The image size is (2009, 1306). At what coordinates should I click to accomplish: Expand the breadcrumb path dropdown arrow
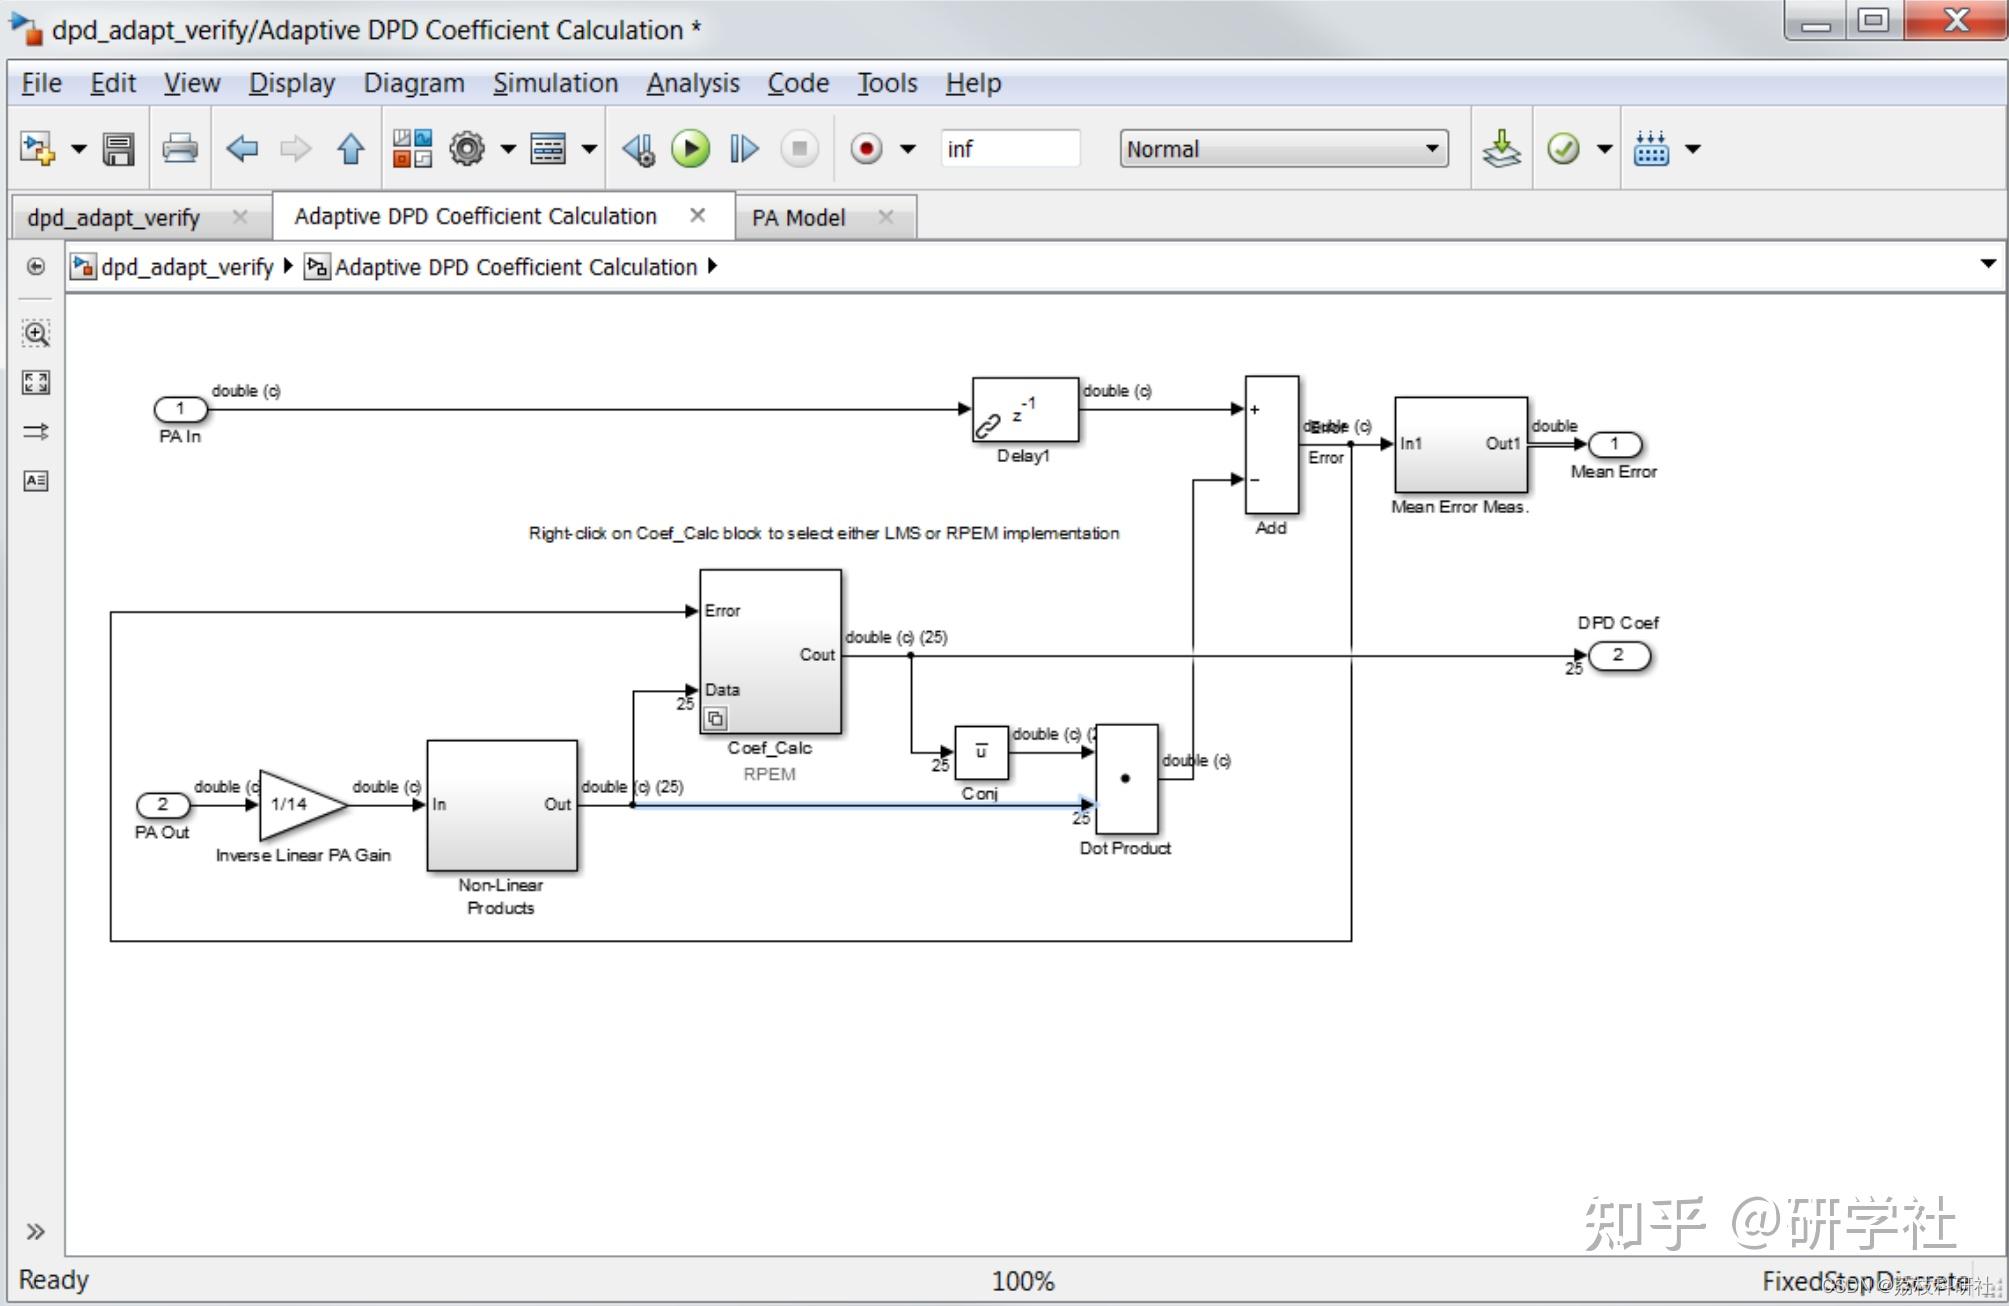tap(1987, 264)
